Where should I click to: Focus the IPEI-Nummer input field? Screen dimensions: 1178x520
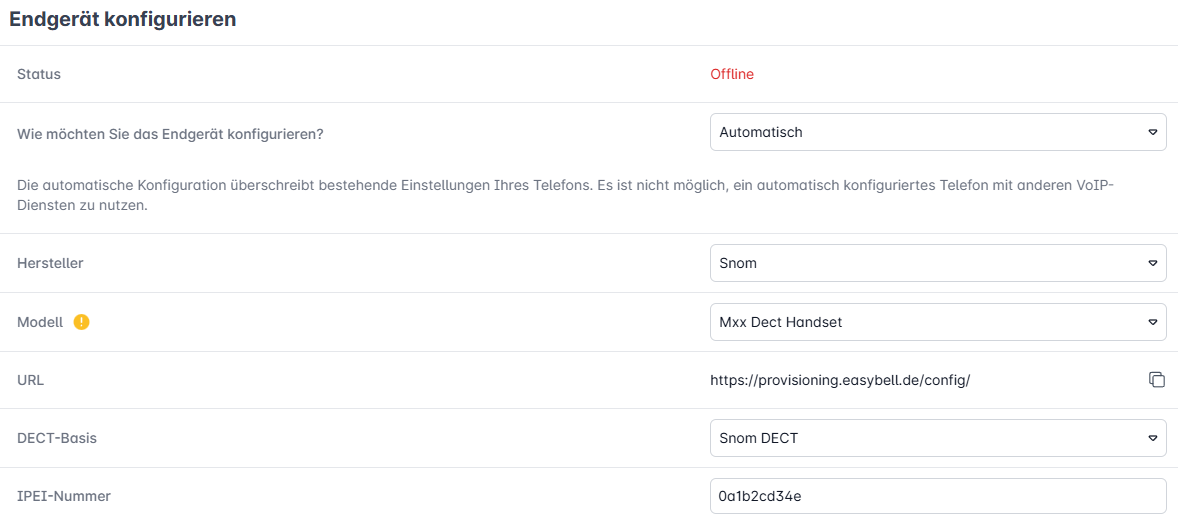click(x=937, y=496)
